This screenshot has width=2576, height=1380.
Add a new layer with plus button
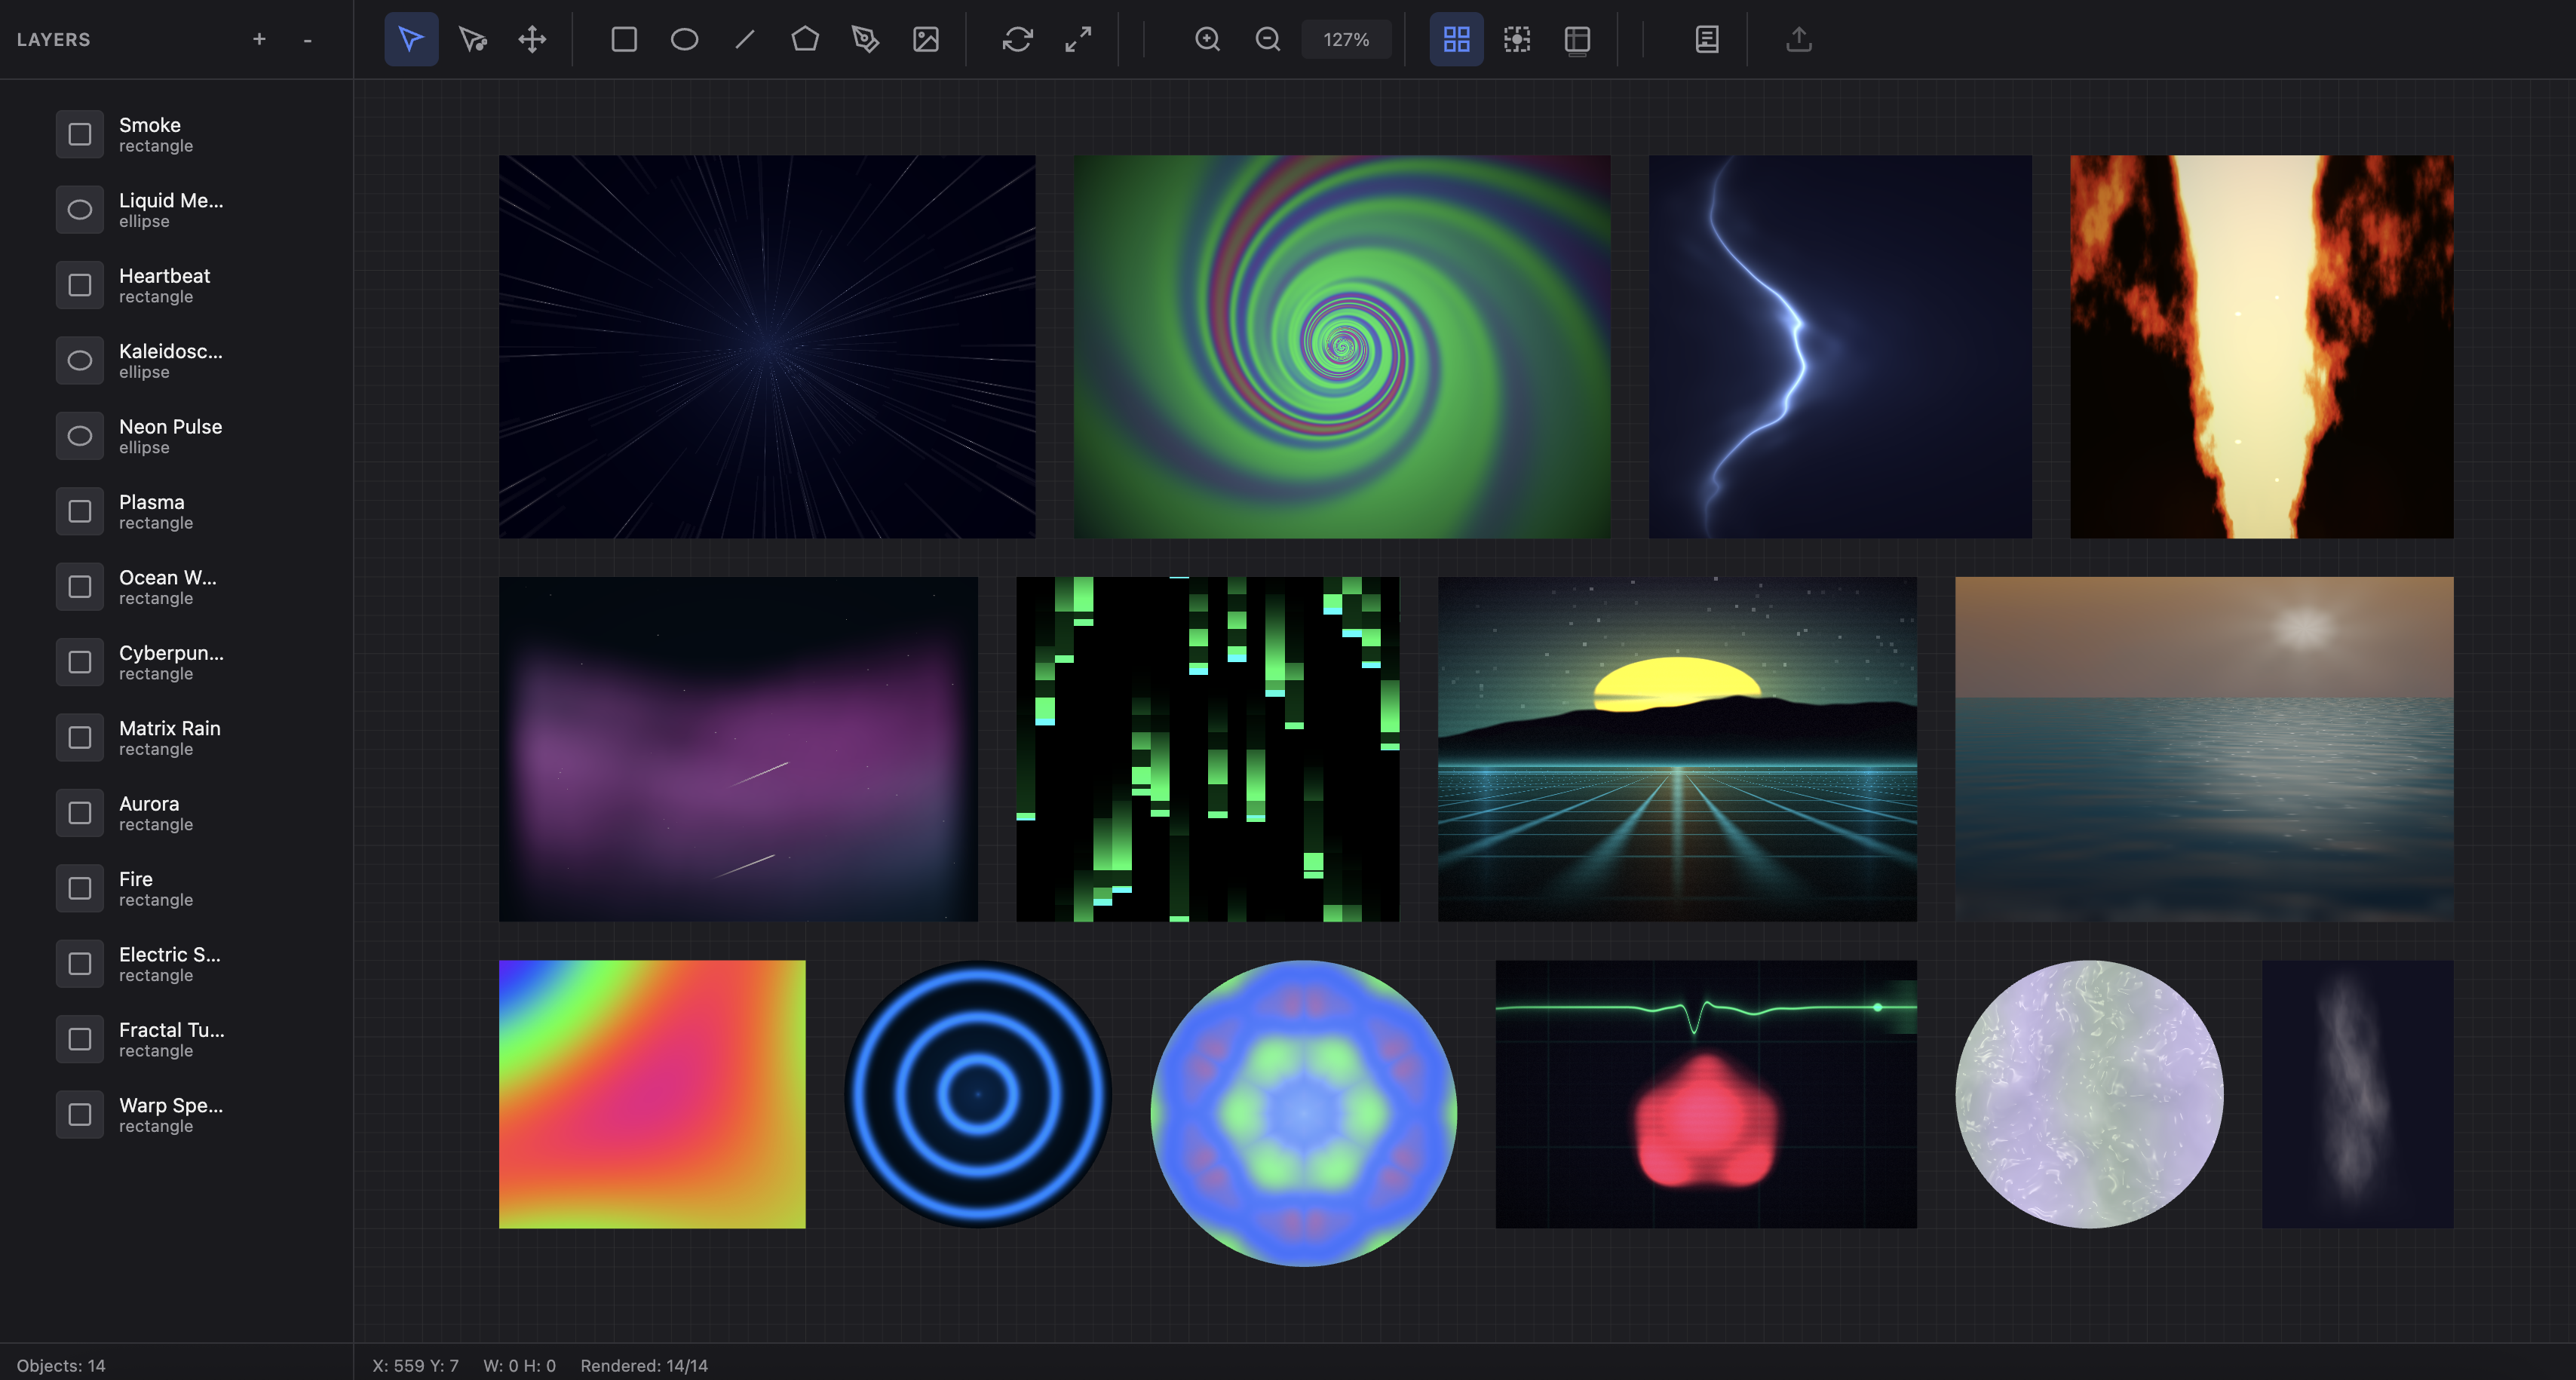coord(259,40)
